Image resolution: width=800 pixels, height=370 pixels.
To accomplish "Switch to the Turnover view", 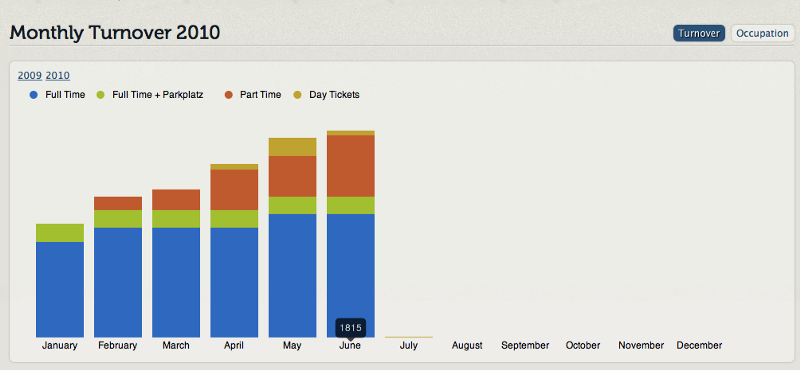I will [x=698, y=33].
